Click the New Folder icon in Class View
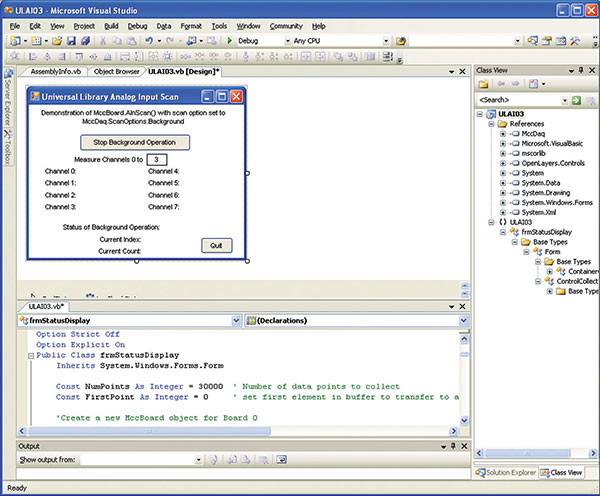Screen dimensions: 600x496 pyautogui.click(x=484, y=84)
